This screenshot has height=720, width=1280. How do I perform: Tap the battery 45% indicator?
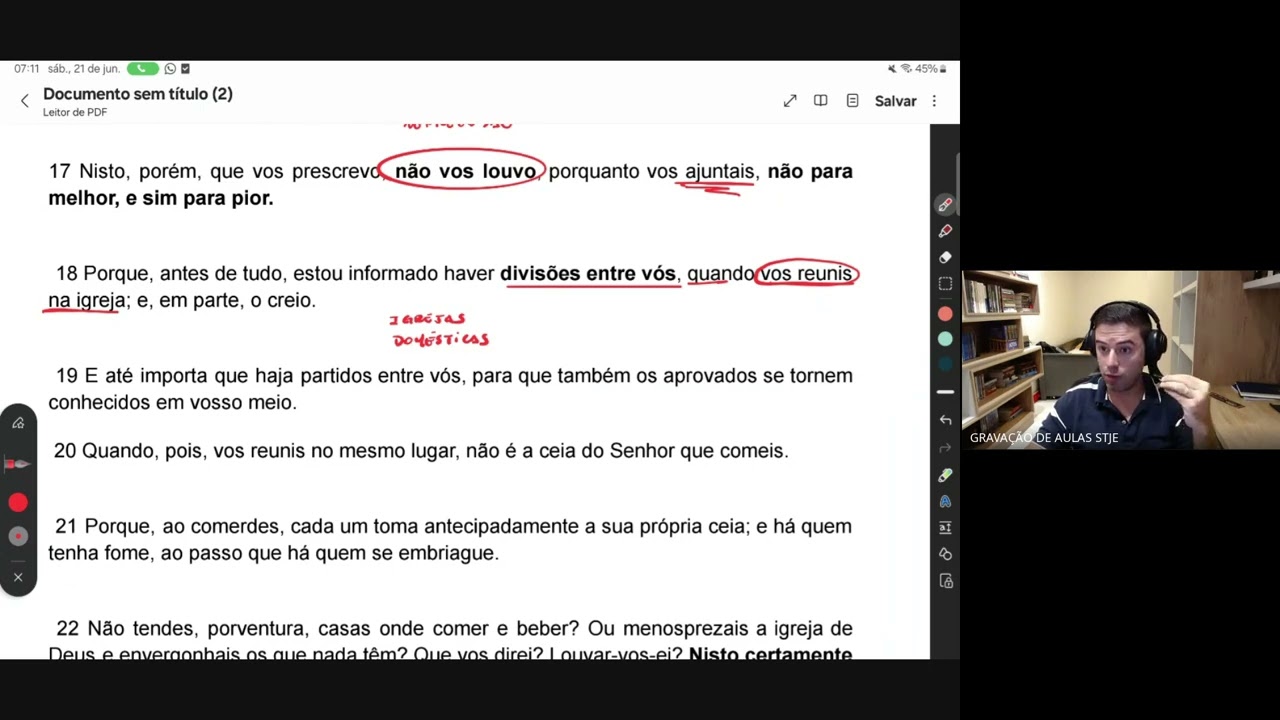[x=930, y=69]
